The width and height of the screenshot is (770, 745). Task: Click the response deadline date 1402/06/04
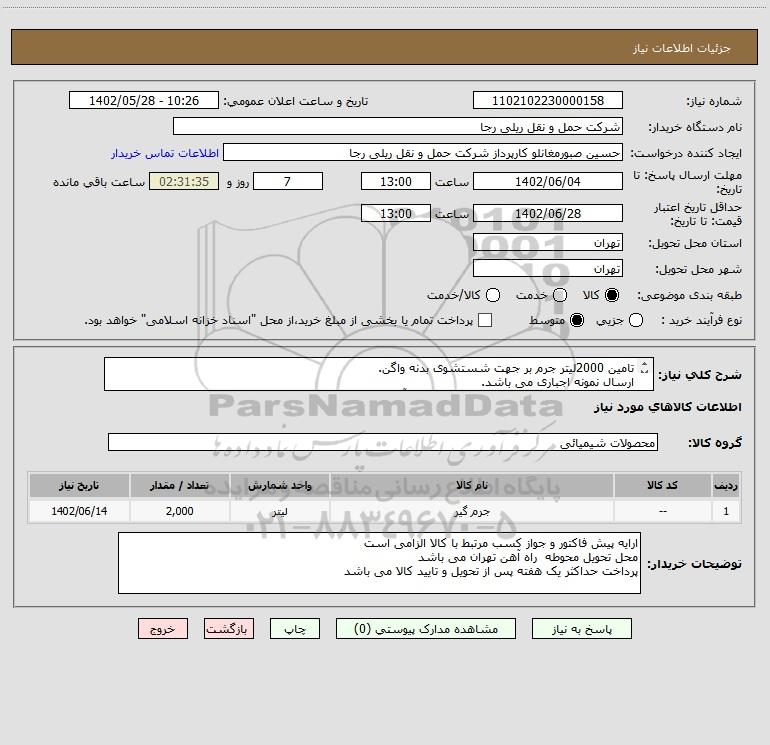click(x=548, y=181)
